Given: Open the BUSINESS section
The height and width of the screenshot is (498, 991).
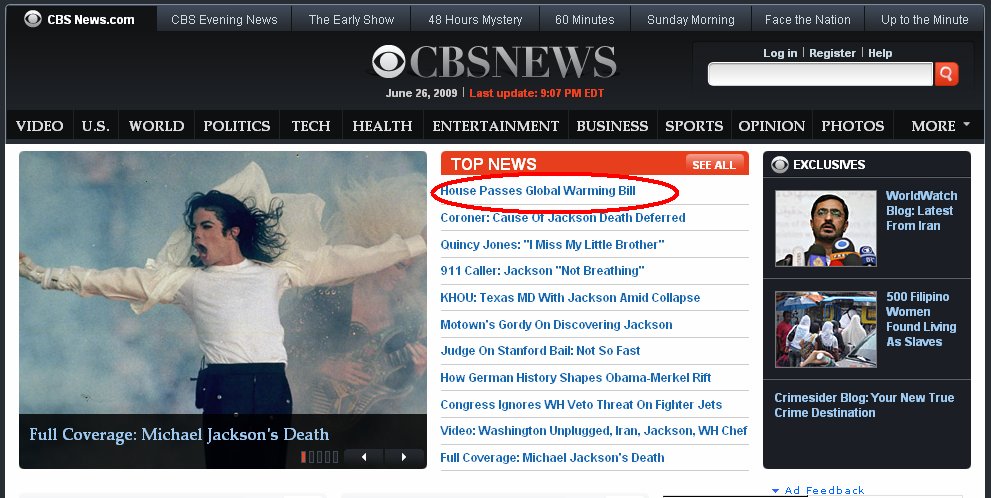Looking at the screenshot, I should point(612,126).
